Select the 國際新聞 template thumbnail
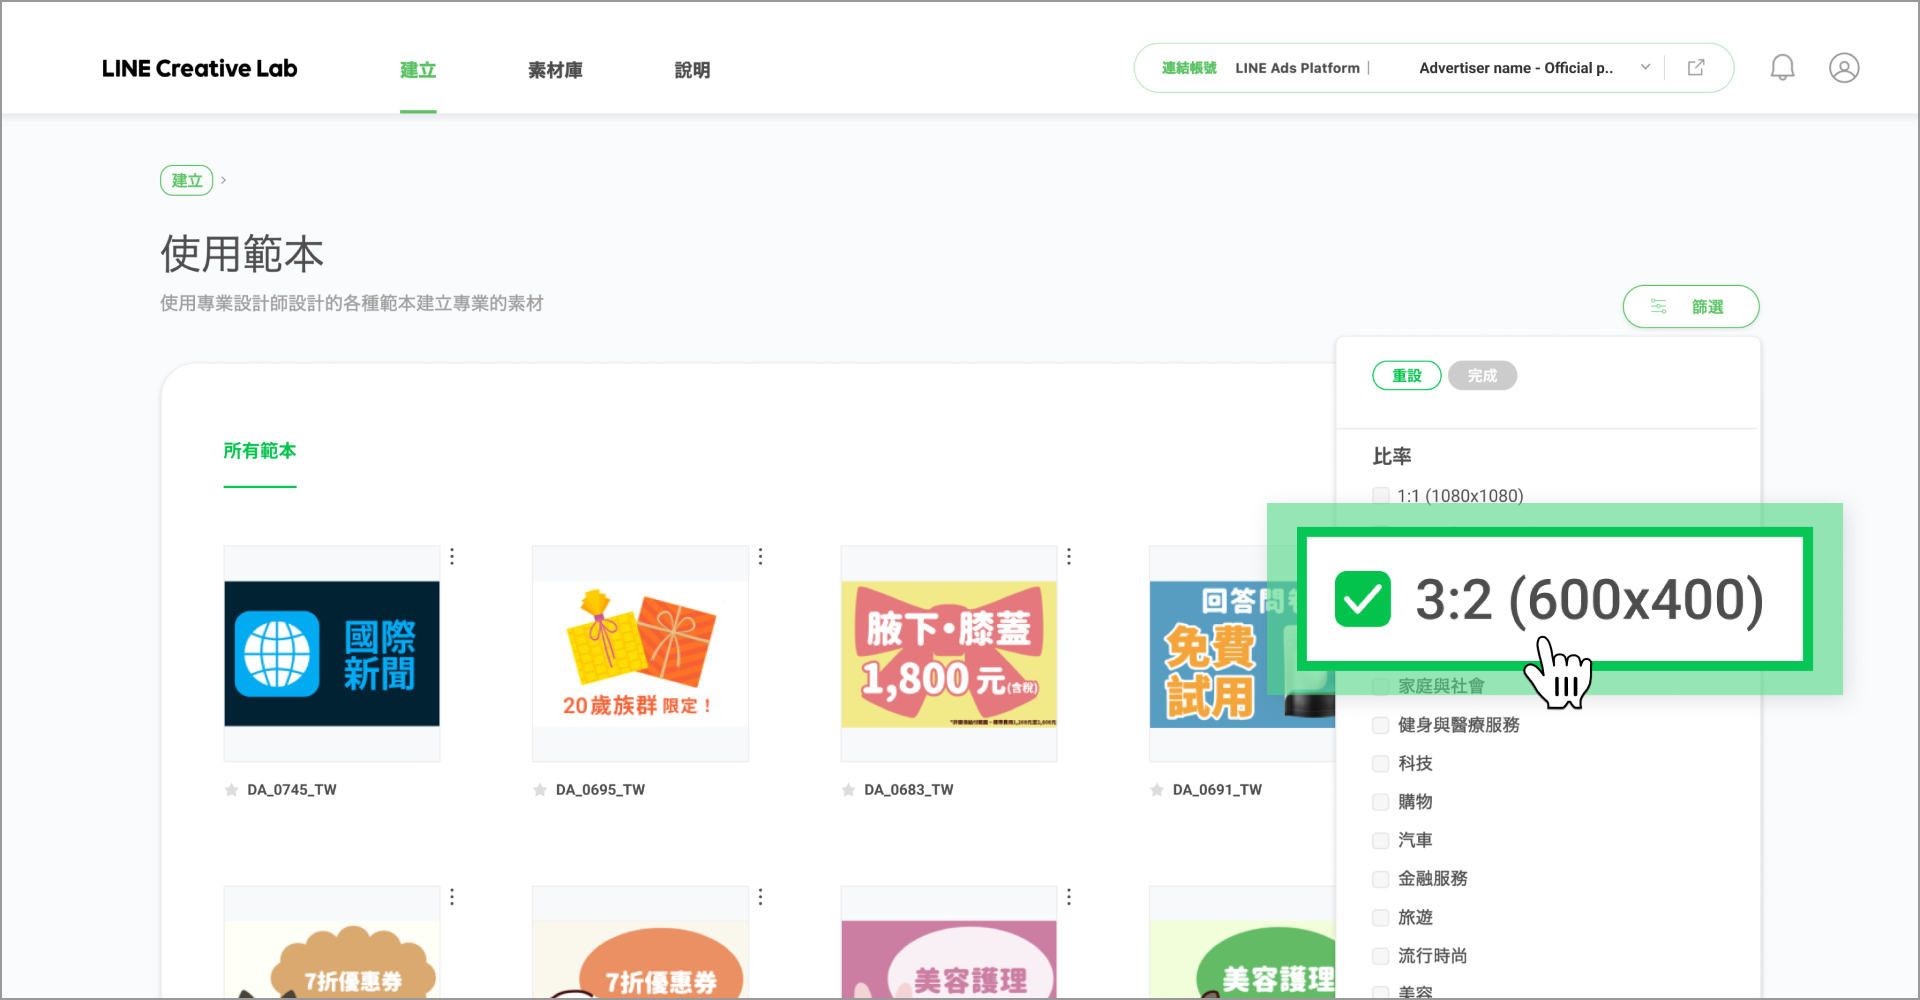The image size is (1920, 1000). pos(332,654)
